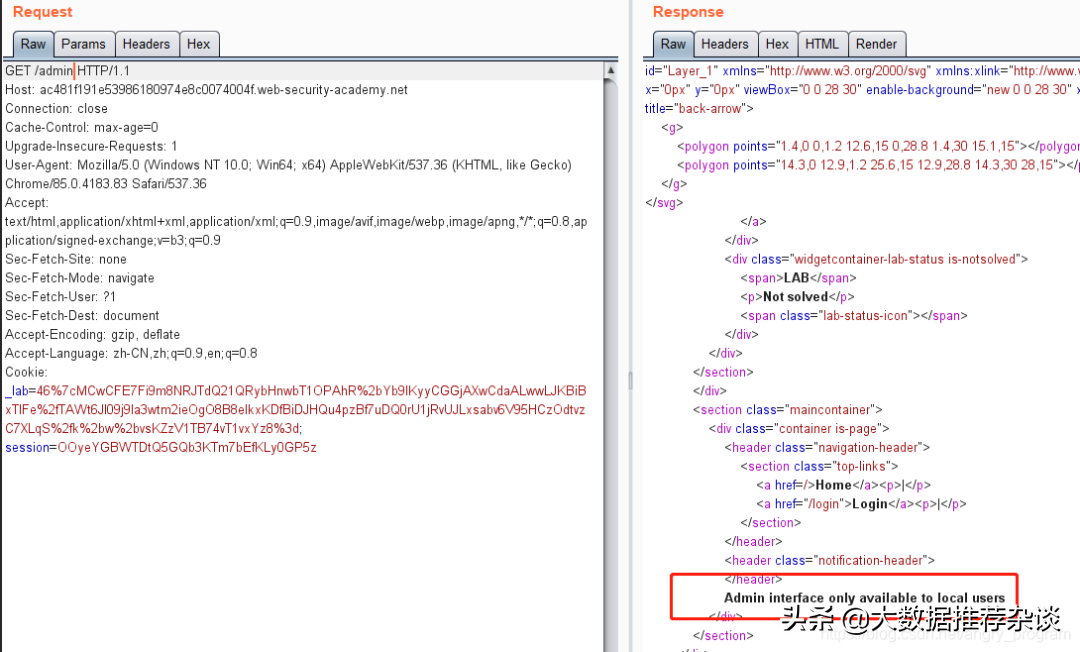Click the <span>LAB</span> line
This screenshot has height=652, width=1080.
(798, 278)
